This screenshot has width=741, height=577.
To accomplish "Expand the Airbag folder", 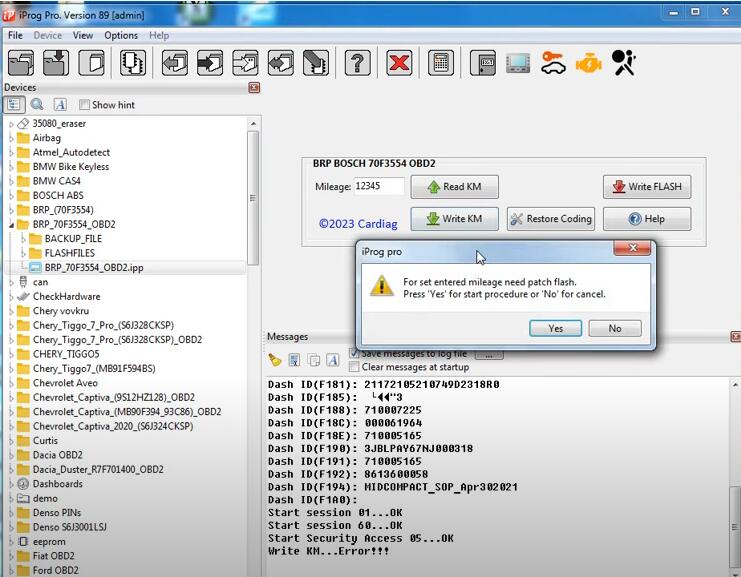I will 11,138.
